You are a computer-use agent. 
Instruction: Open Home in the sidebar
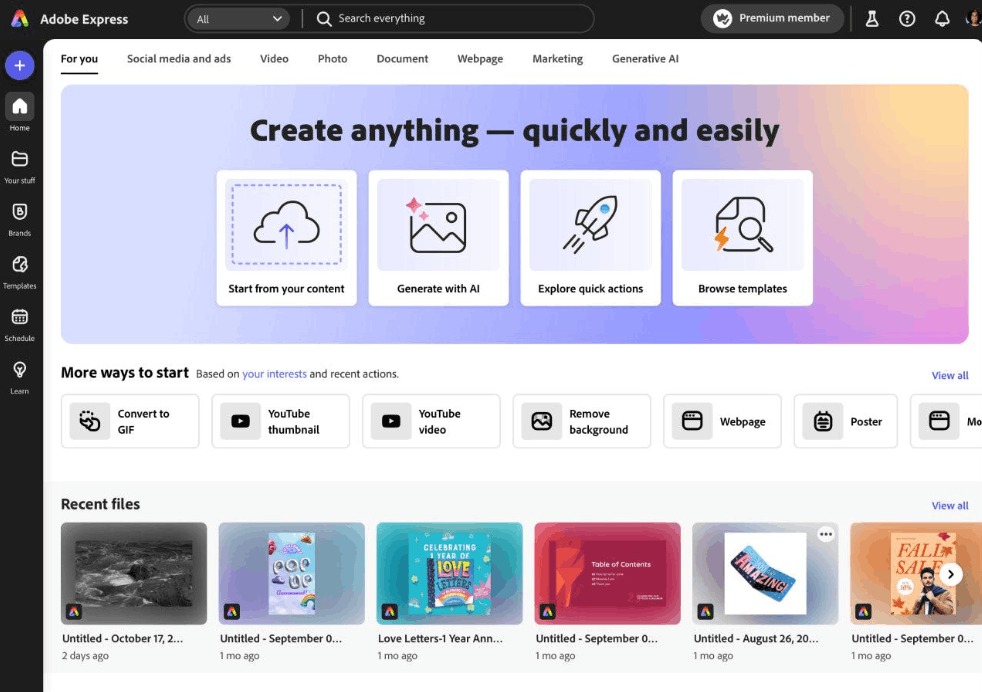click(x=19, y=112)
